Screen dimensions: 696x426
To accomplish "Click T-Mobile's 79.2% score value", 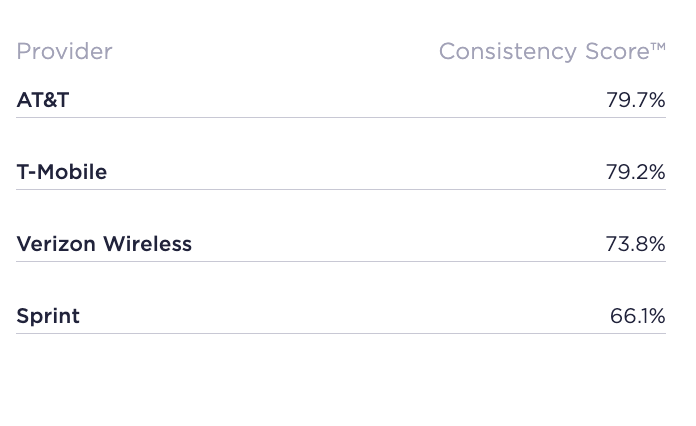I will tap(635, 172).
